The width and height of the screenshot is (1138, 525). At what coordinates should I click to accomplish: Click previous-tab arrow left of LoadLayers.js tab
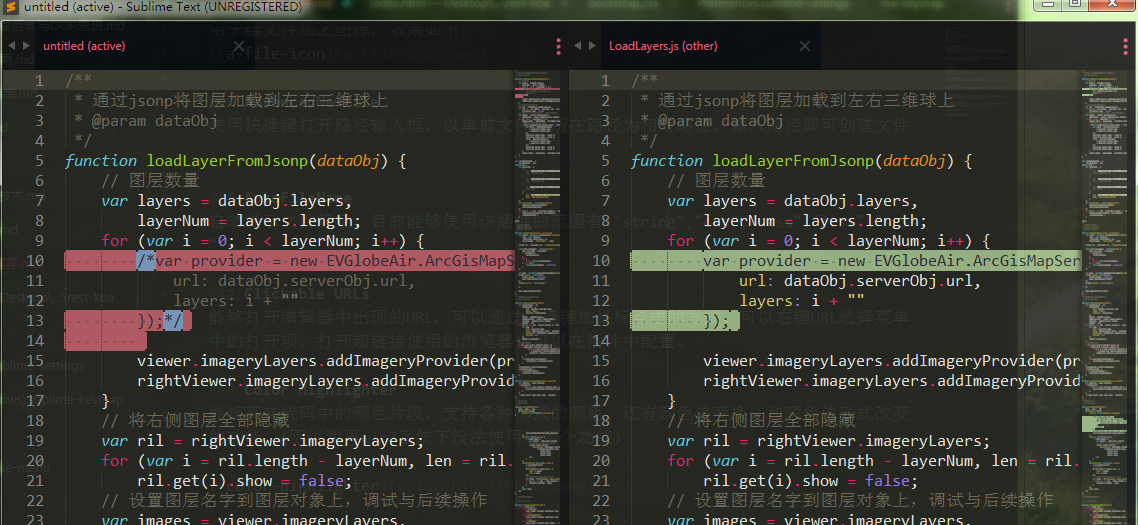tap(578, 46)
